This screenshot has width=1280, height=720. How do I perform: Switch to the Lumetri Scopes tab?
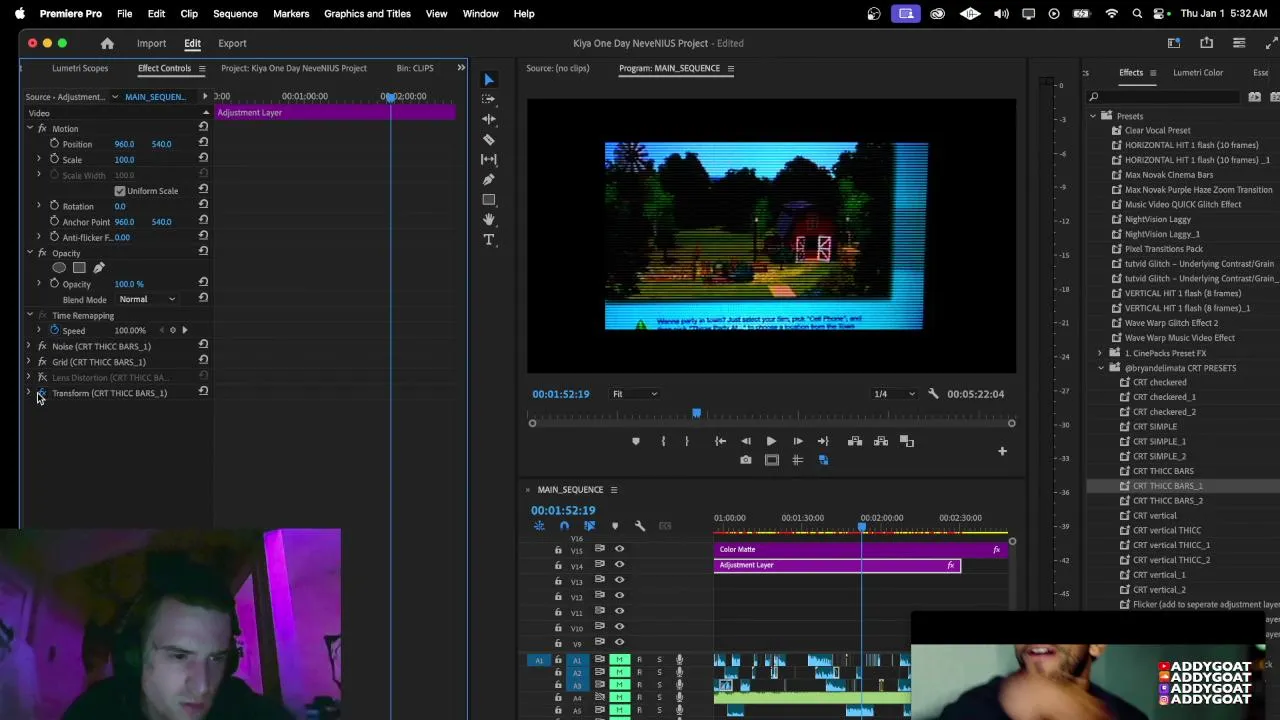click(80, 68)
